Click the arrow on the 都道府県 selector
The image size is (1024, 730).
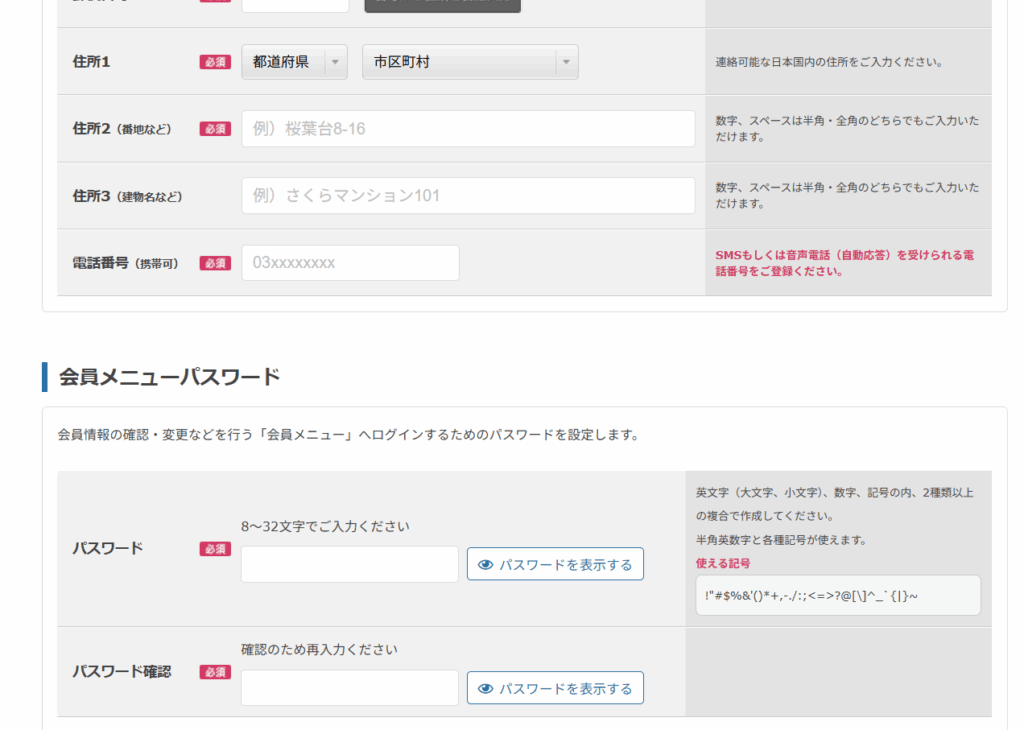[x=336, y=62]
